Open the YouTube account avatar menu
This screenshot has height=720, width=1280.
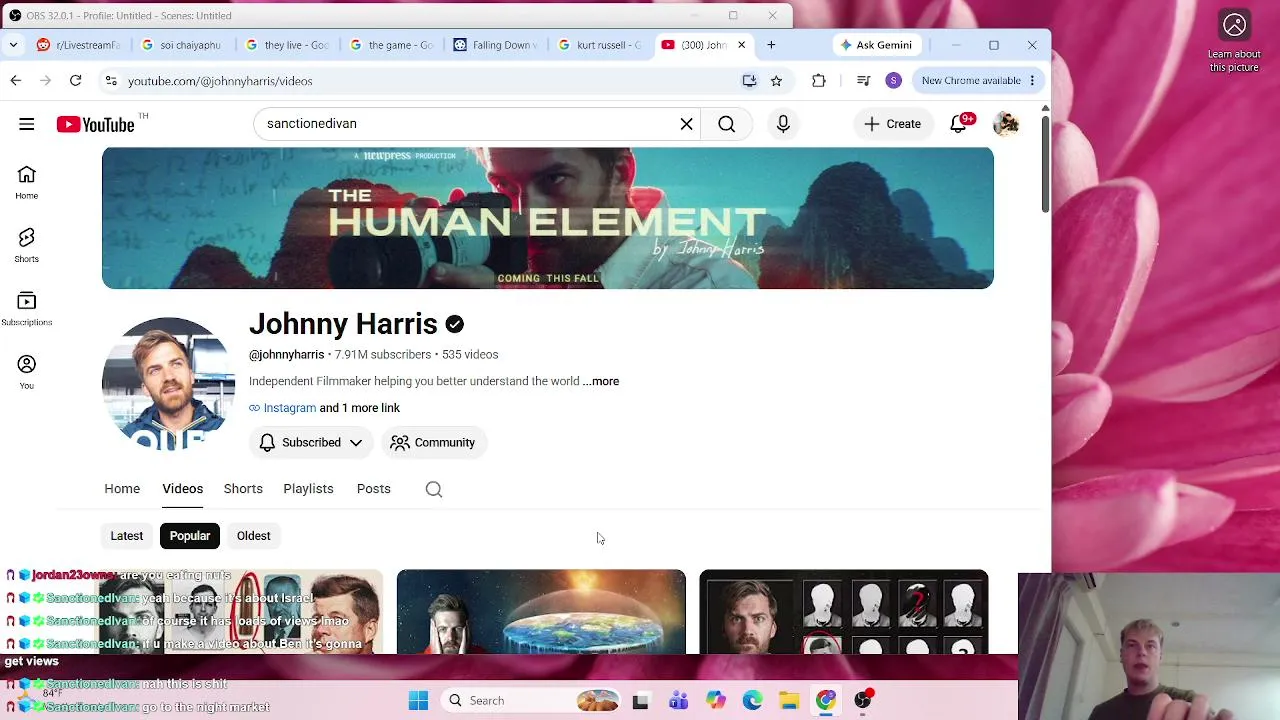(x=1006, y=124)
